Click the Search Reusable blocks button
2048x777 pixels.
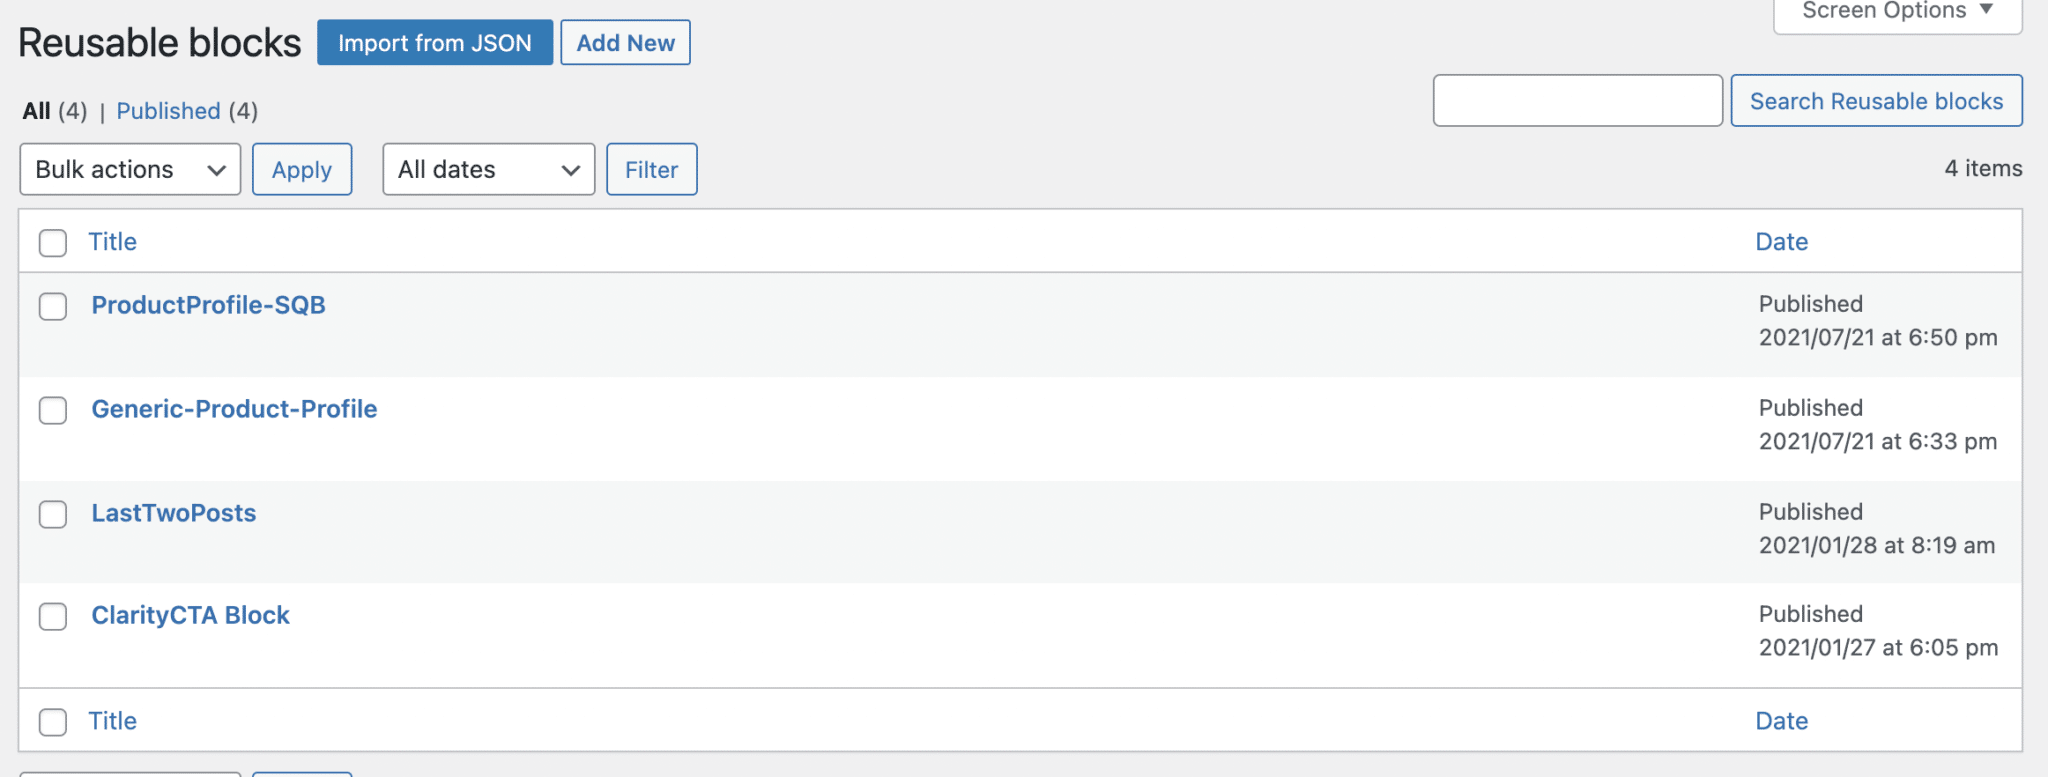[x=1876, y=100]
